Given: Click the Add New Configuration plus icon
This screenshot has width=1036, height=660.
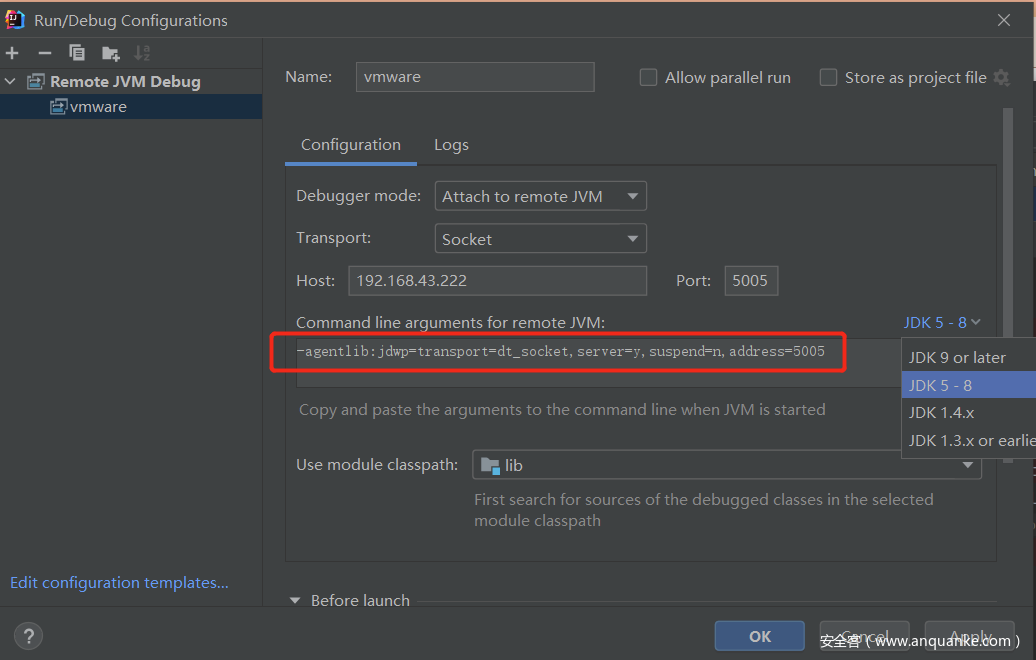Looking at the screenshot, I should click(12, 53).
